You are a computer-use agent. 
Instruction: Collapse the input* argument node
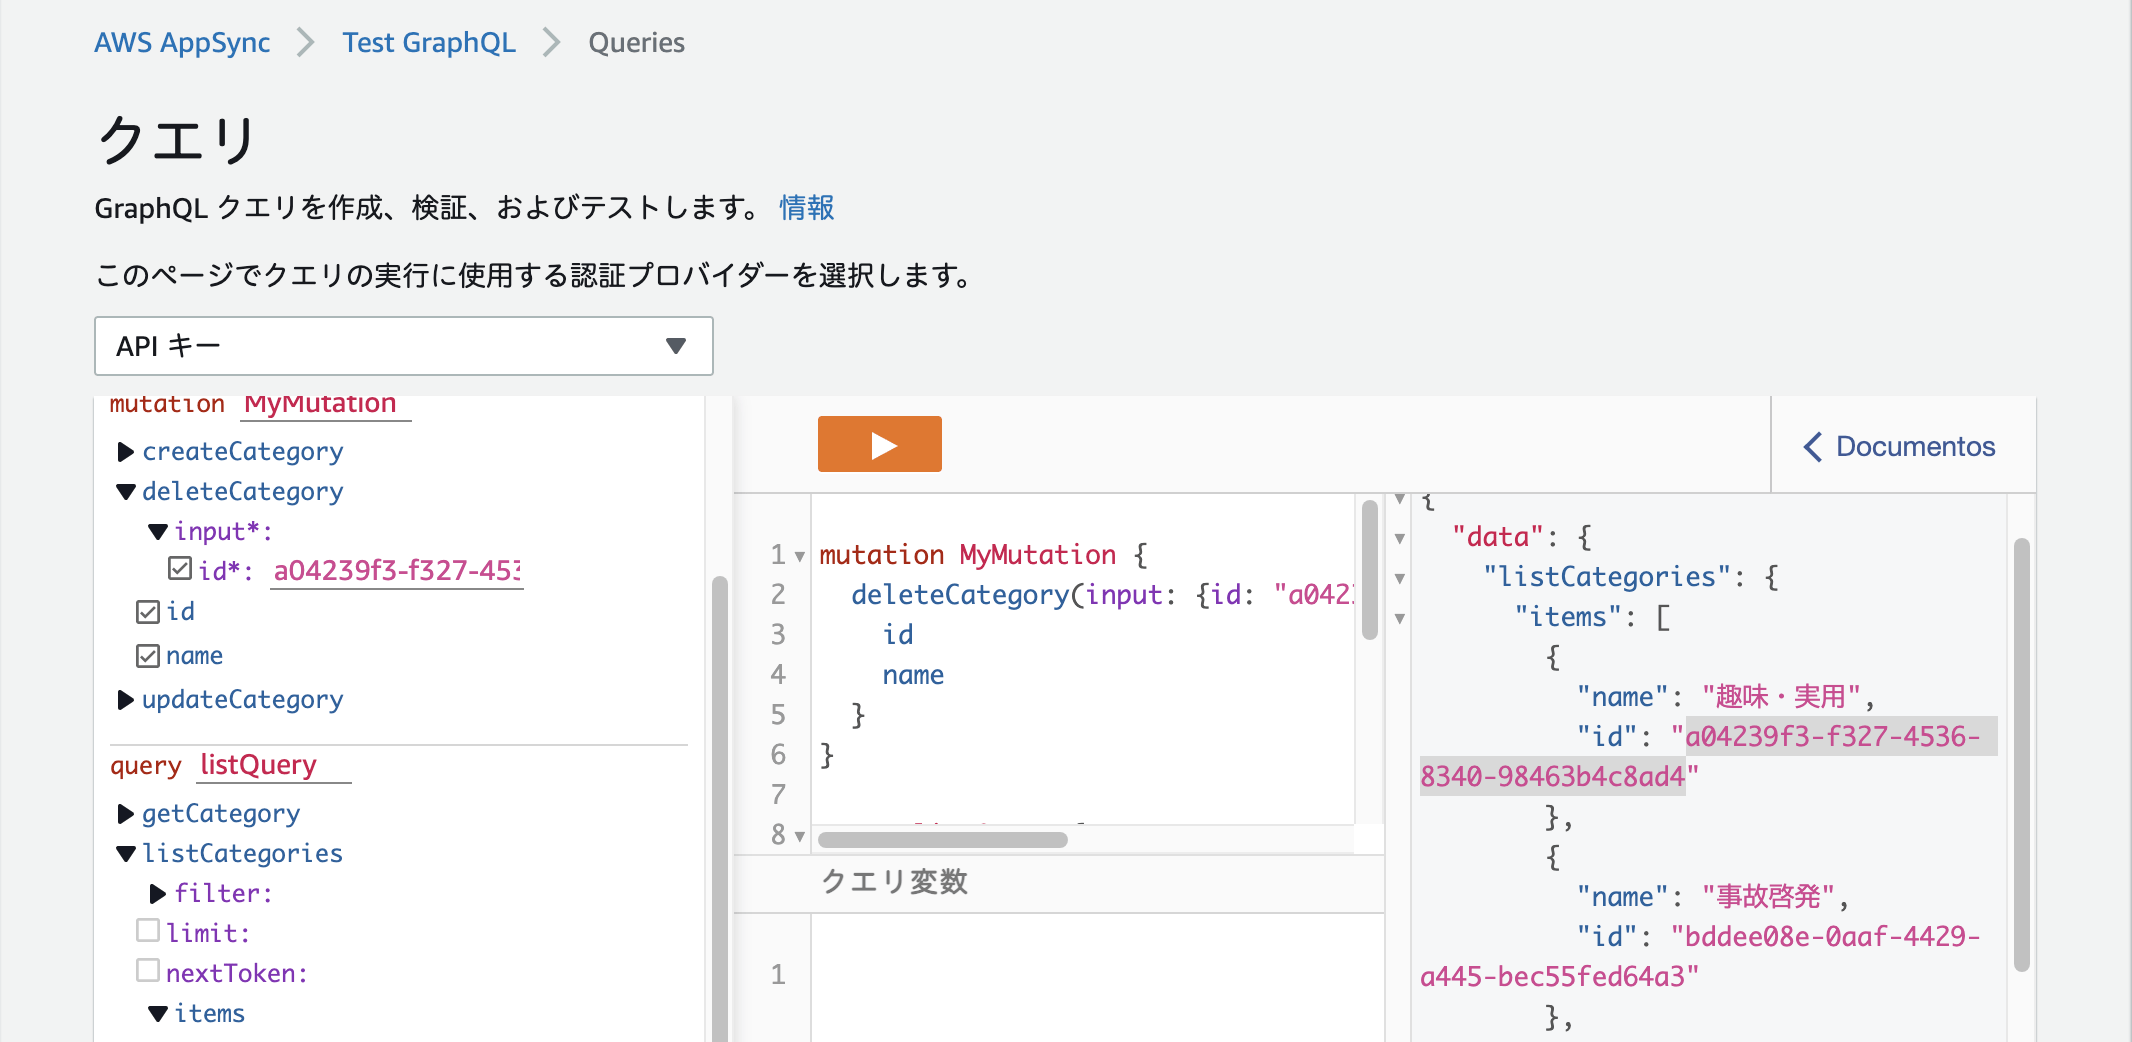pos(158,532)
